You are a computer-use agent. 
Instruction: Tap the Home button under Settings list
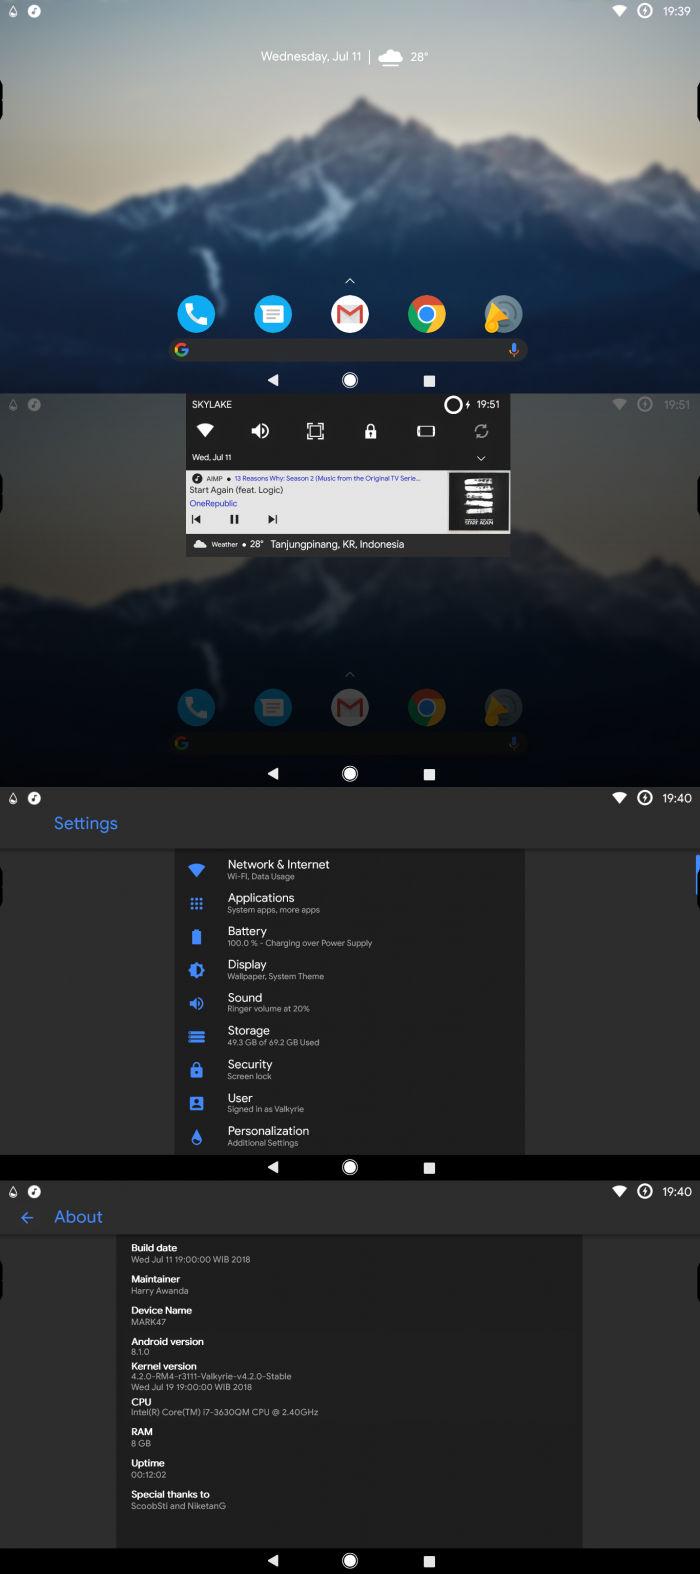pyautogui.click(x=350, y=1167)
